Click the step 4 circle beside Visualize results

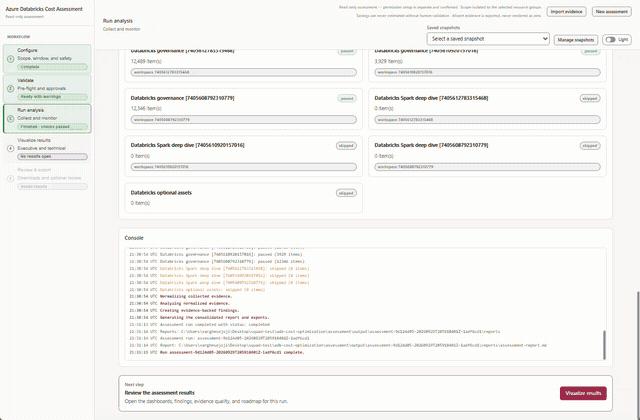tap(11, 148)
